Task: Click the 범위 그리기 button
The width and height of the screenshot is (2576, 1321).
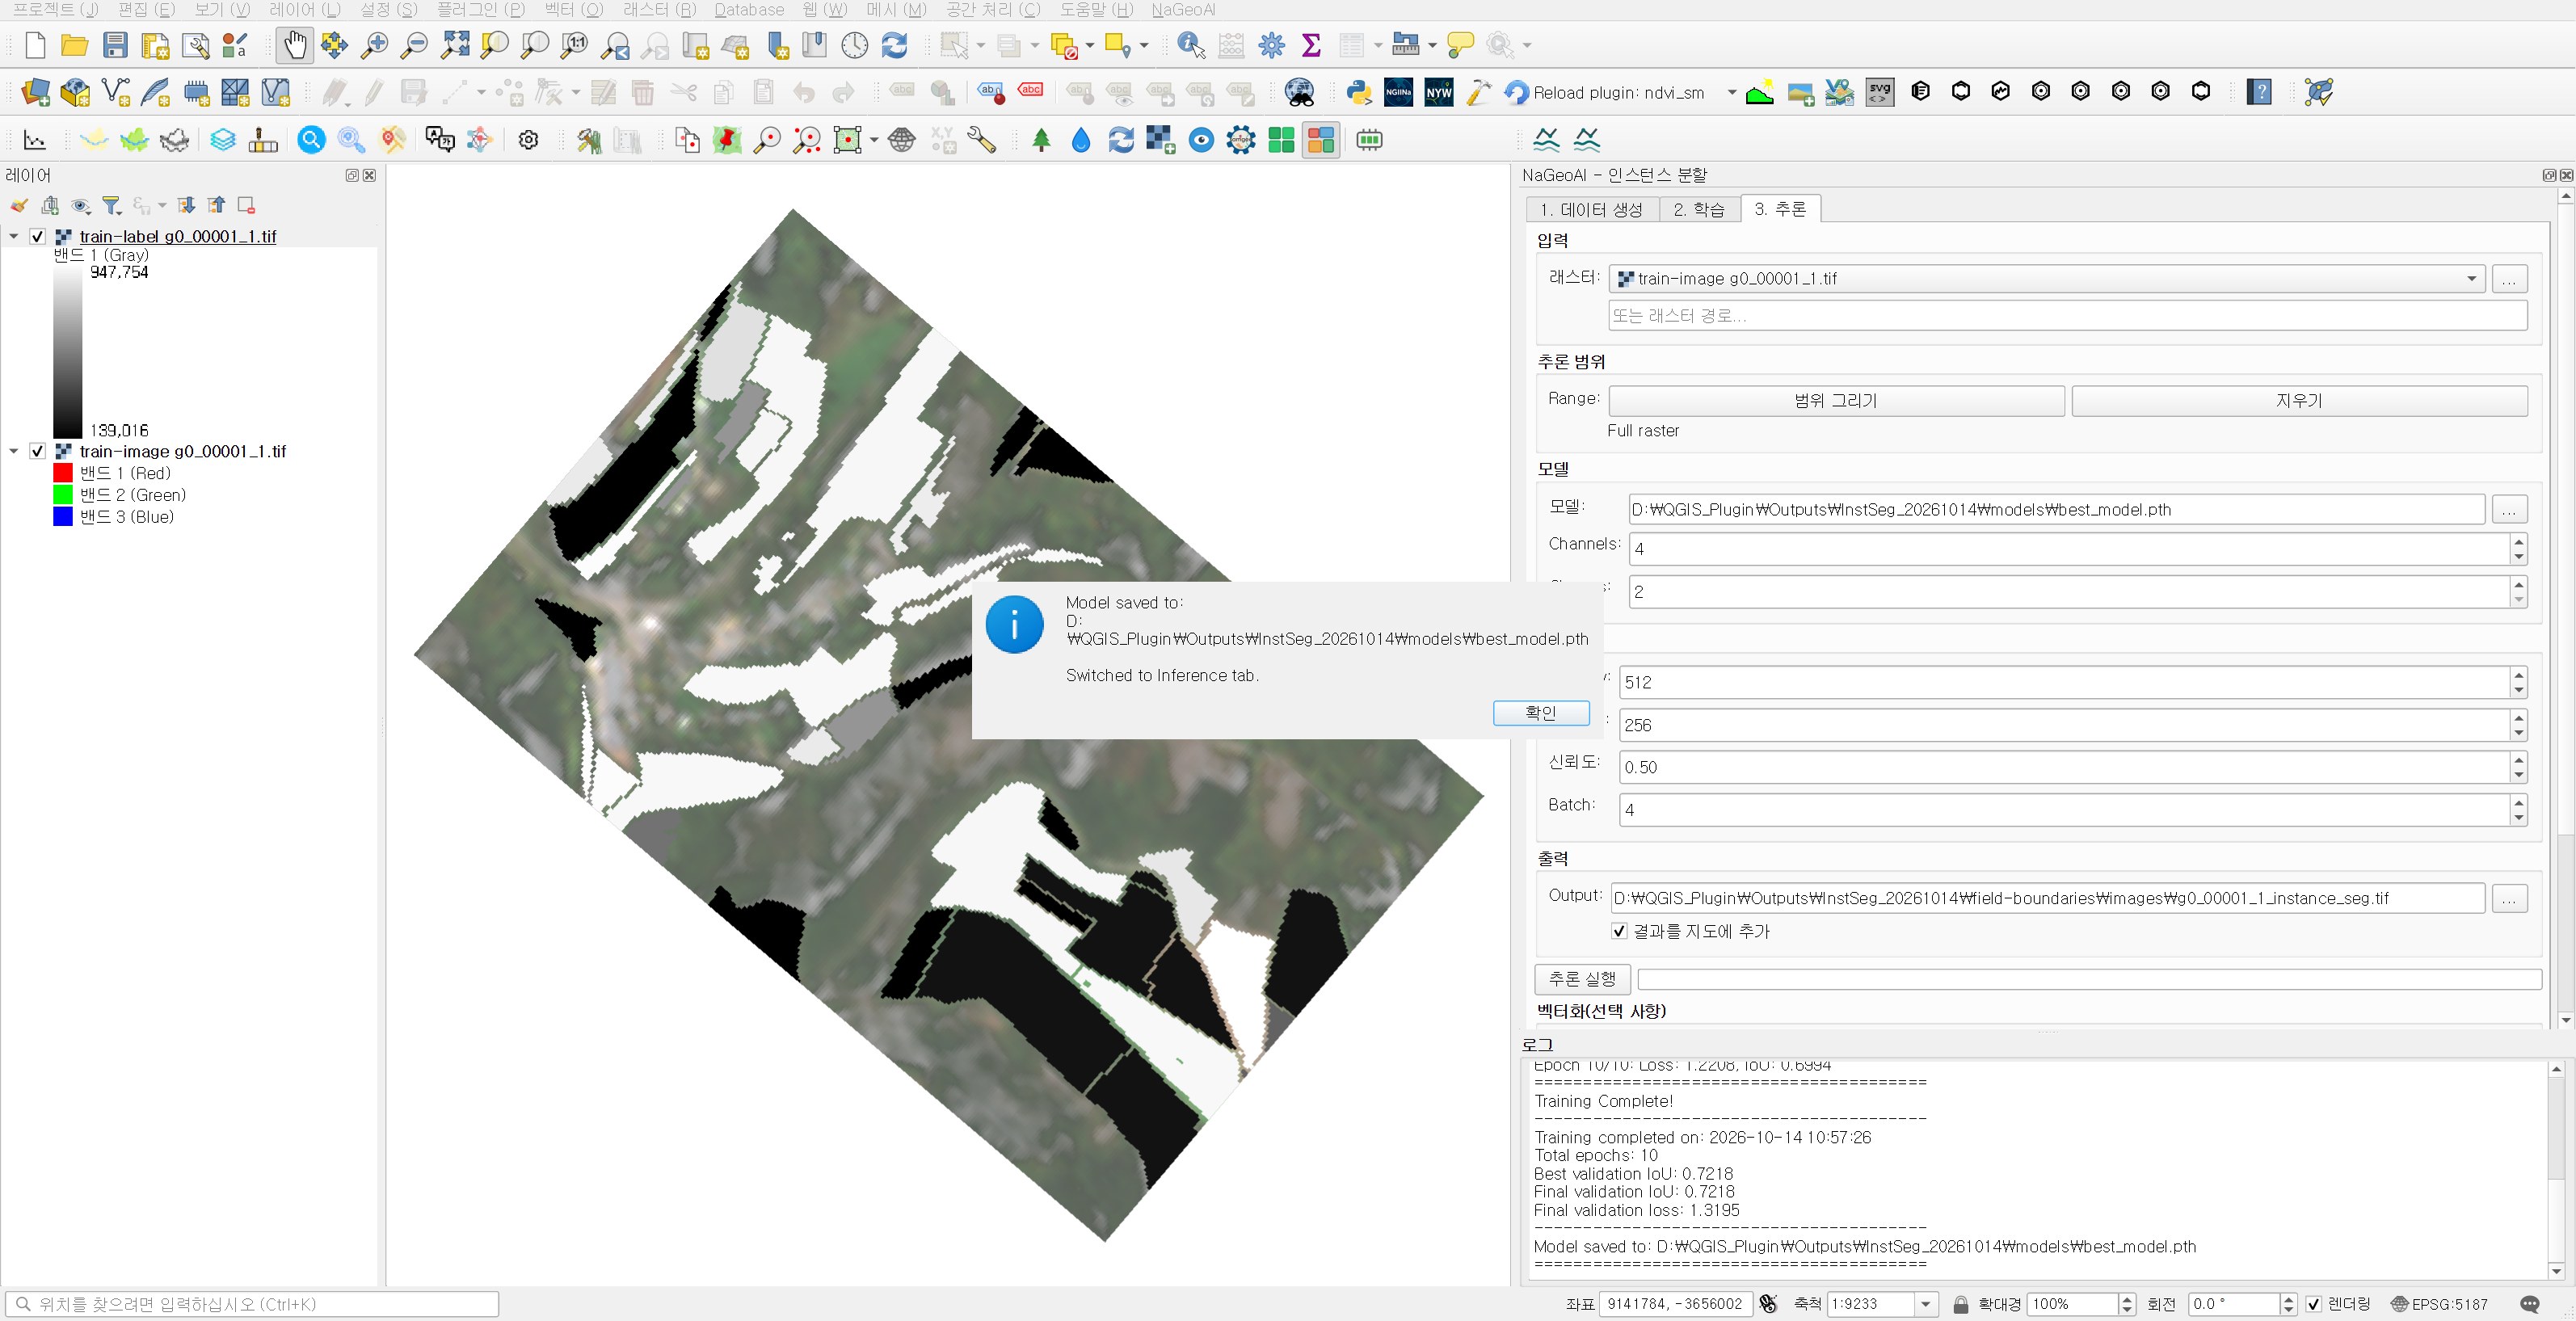Action: 1836,401
